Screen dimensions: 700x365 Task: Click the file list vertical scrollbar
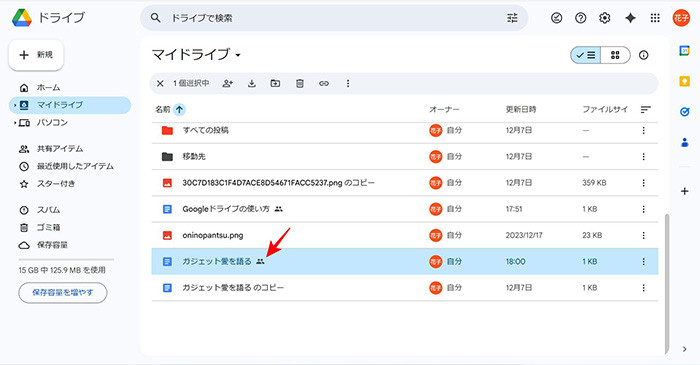tap(667, 283)
